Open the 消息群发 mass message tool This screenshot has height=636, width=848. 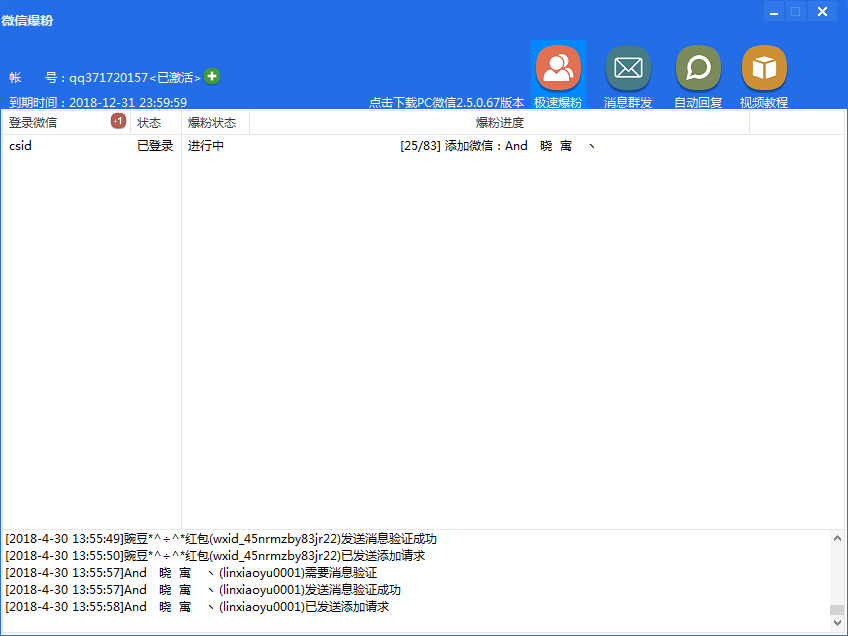click(x=628, y=75)
